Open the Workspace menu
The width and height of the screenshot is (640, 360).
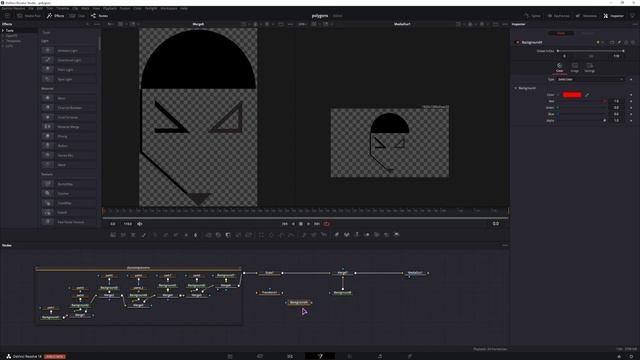click(169, 8)
